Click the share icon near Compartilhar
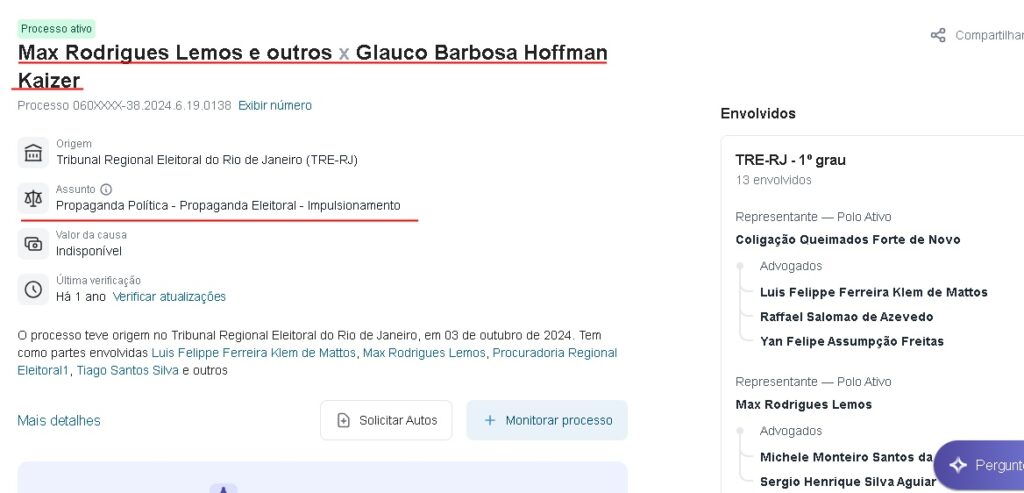Viewport: 1024px width, 493px height. point(938,35)
